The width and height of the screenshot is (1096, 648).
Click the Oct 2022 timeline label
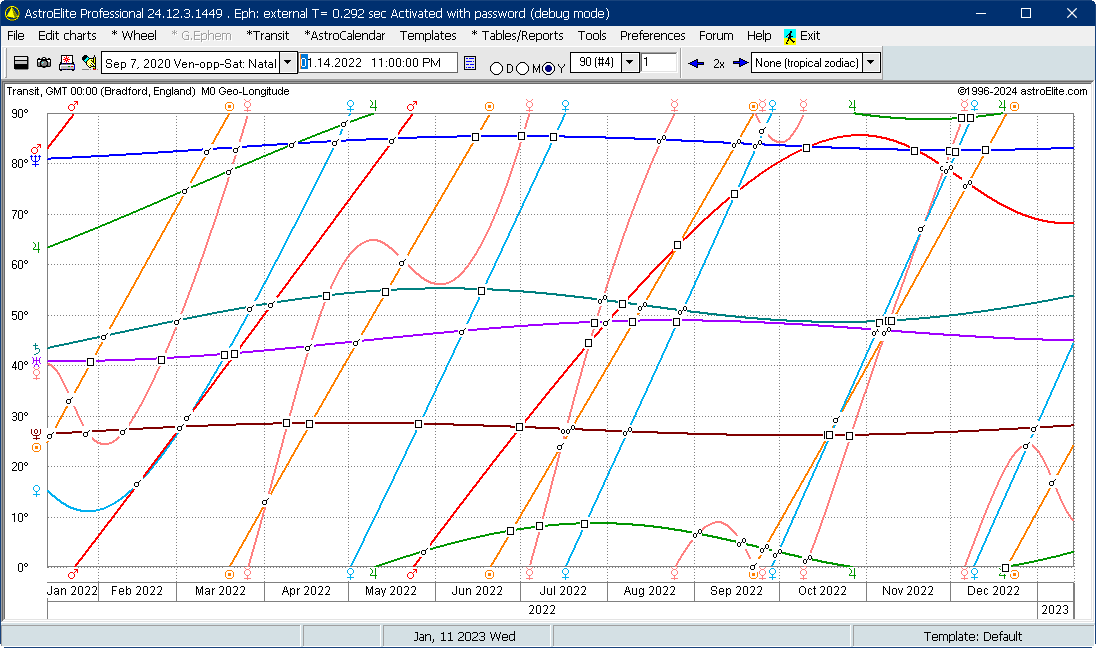click(x=822, y=591)
